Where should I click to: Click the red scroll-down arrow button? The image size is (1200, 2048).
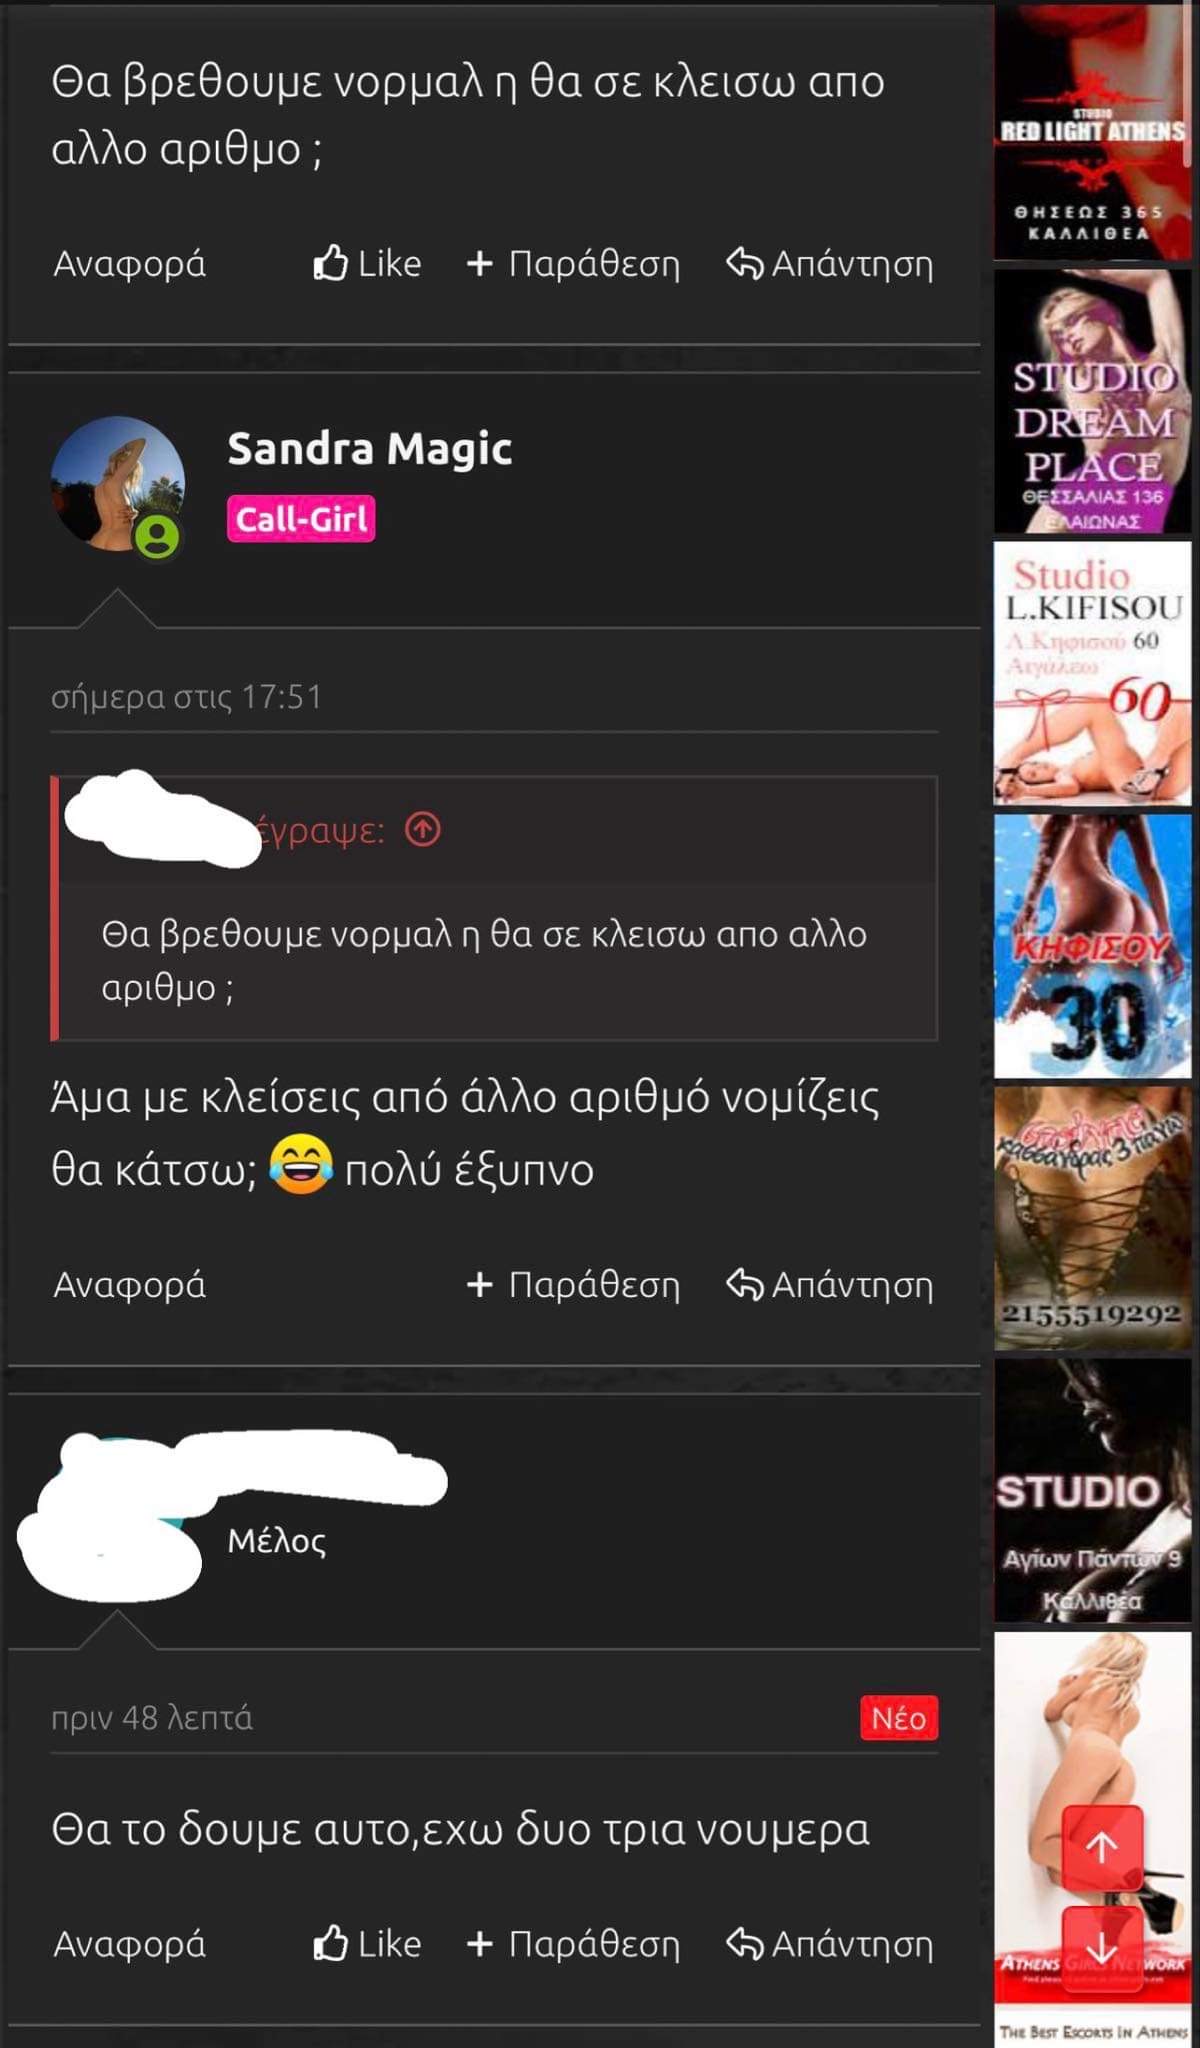[1102, 1948]
